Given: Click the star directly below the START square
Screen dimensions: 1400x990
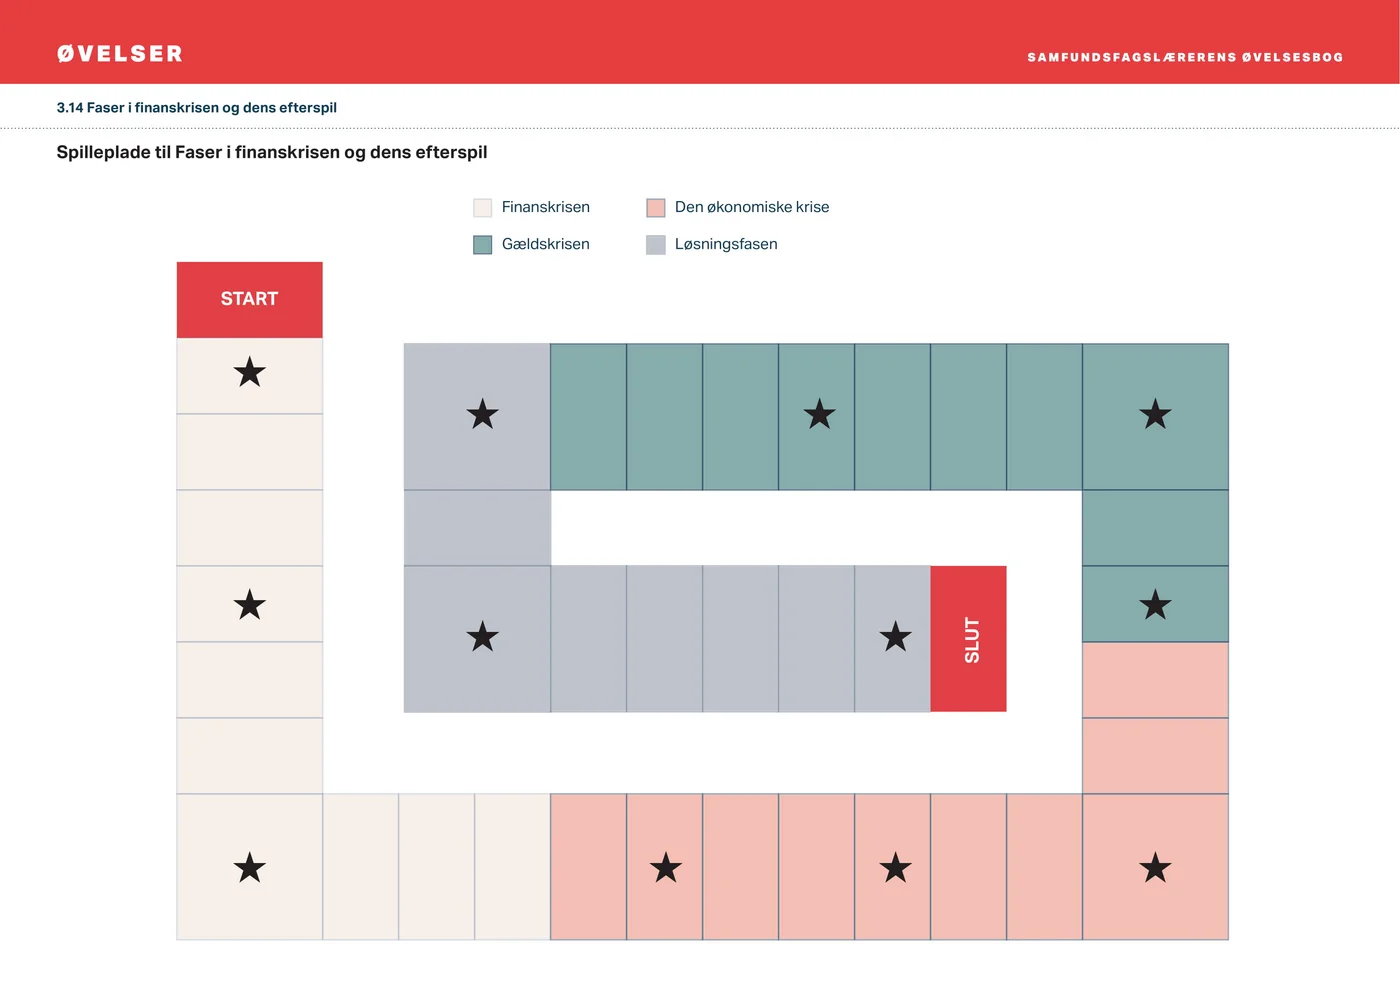Looking at the screenshot, I should [249, 373].
